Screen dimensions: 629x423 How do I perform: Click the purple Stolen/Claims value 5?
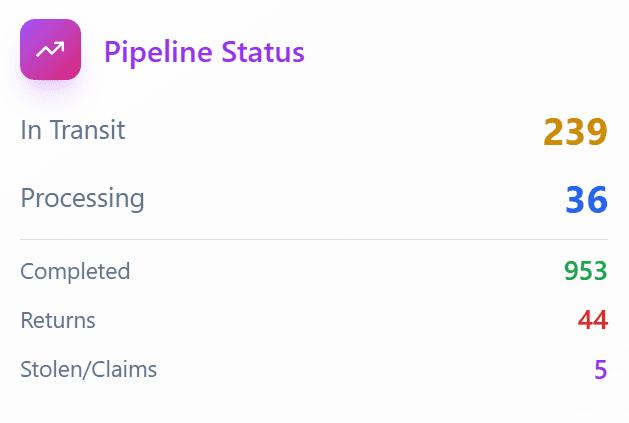point(600,370)
